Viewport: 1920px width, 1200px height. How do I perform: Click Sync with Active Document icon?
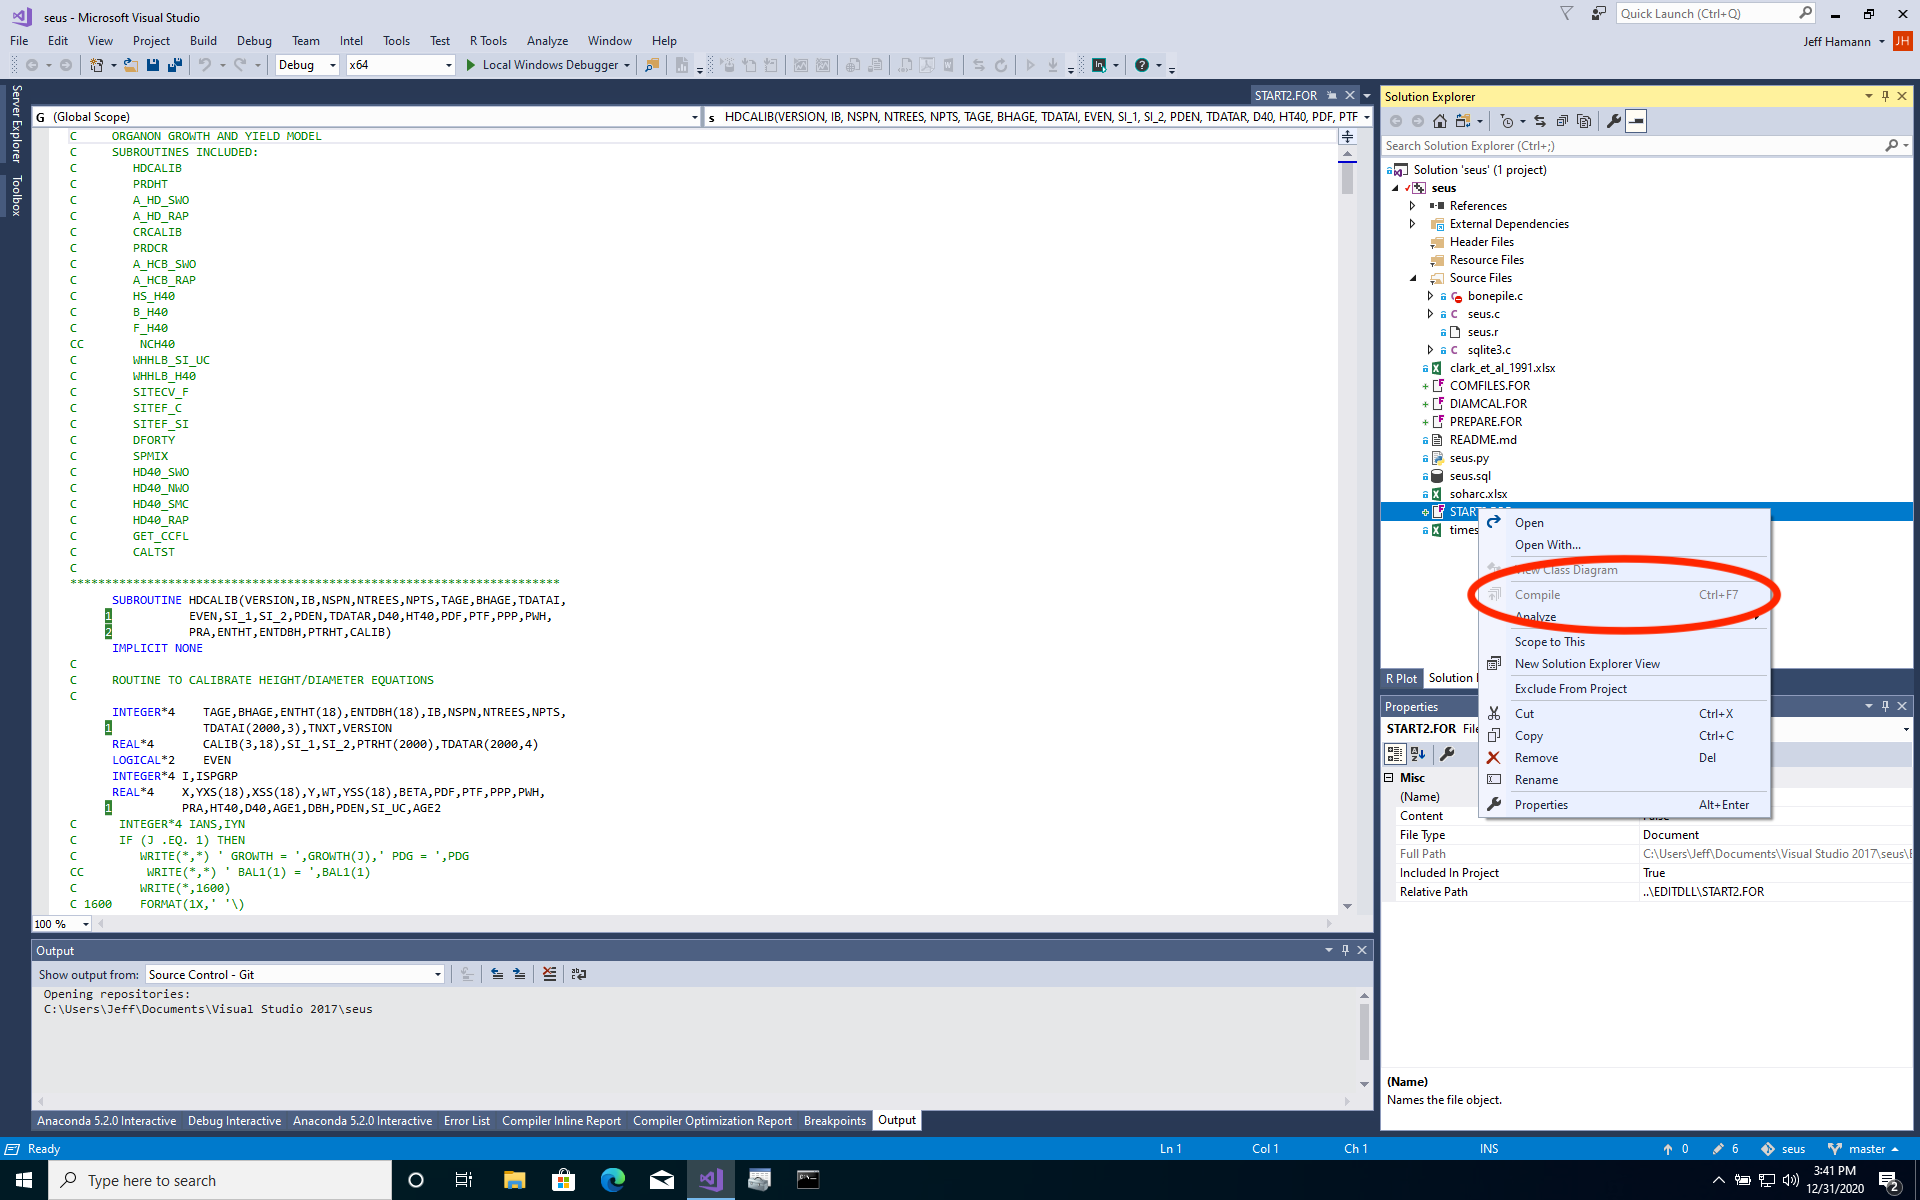click(x=1540, y=121)
